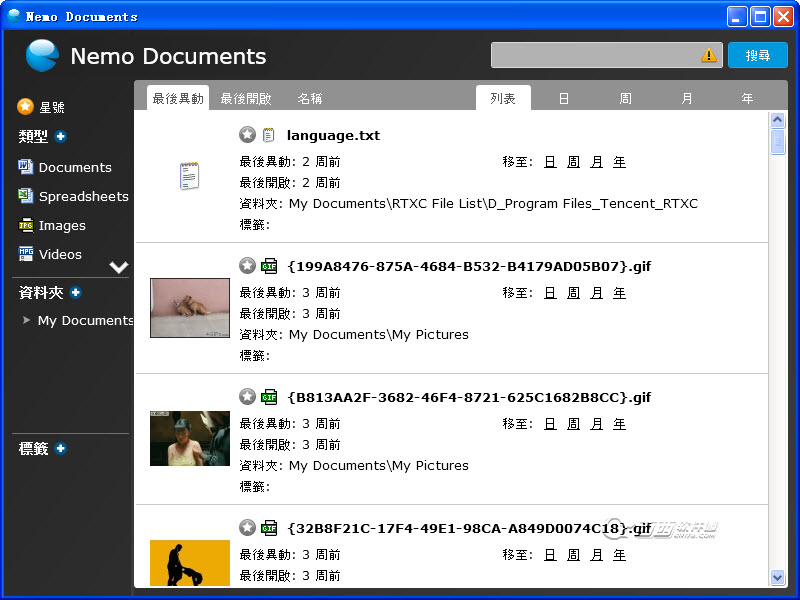The width and height of the screenshot is (800, 600).
Task: Sort by 最後異動 tab
Action: click(x=178, y=98)
